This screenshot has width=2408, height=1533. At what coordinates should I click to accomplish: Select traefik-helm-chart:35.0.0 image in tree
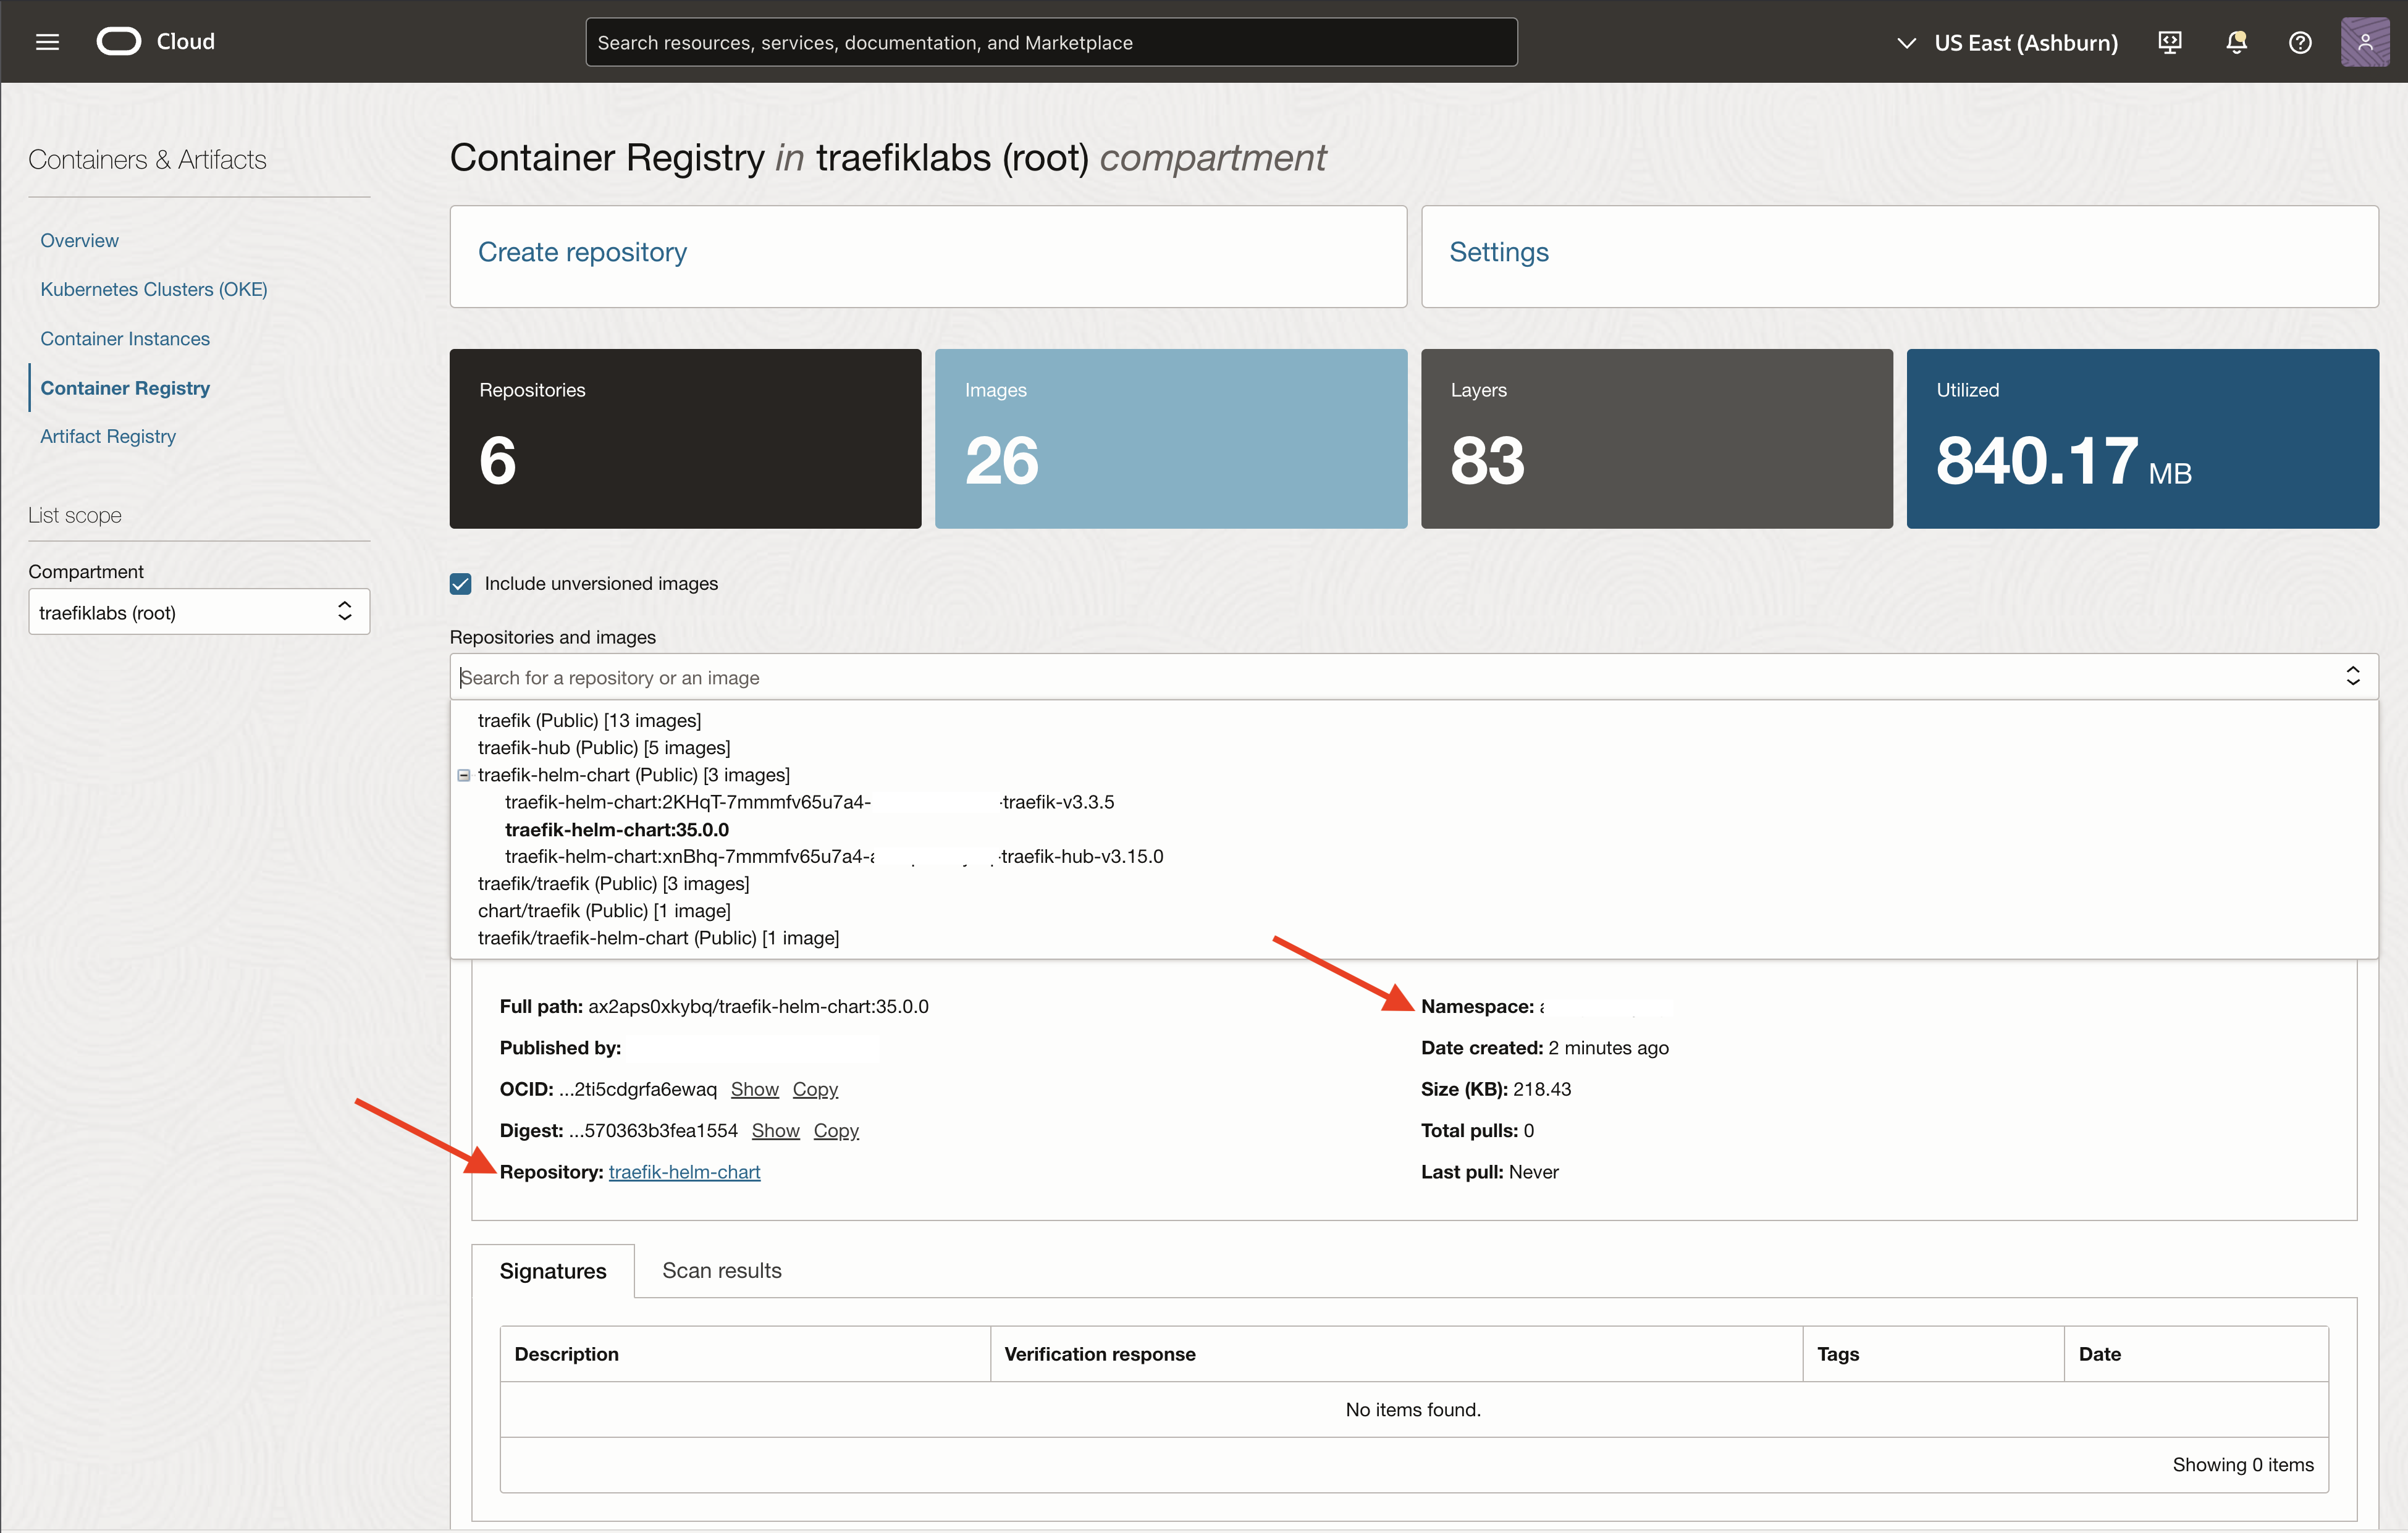click(617, 830)
